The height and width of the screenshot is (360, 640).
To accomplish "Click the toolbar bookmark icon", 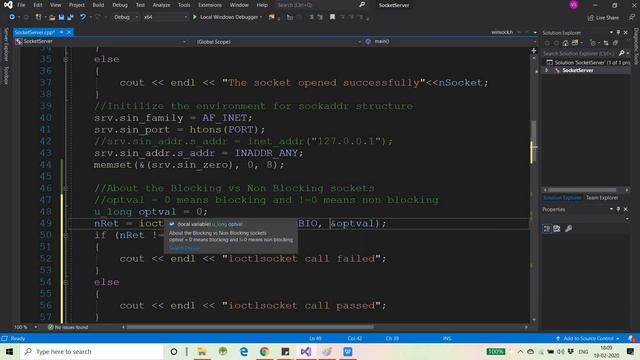I will tap(332, 17).
